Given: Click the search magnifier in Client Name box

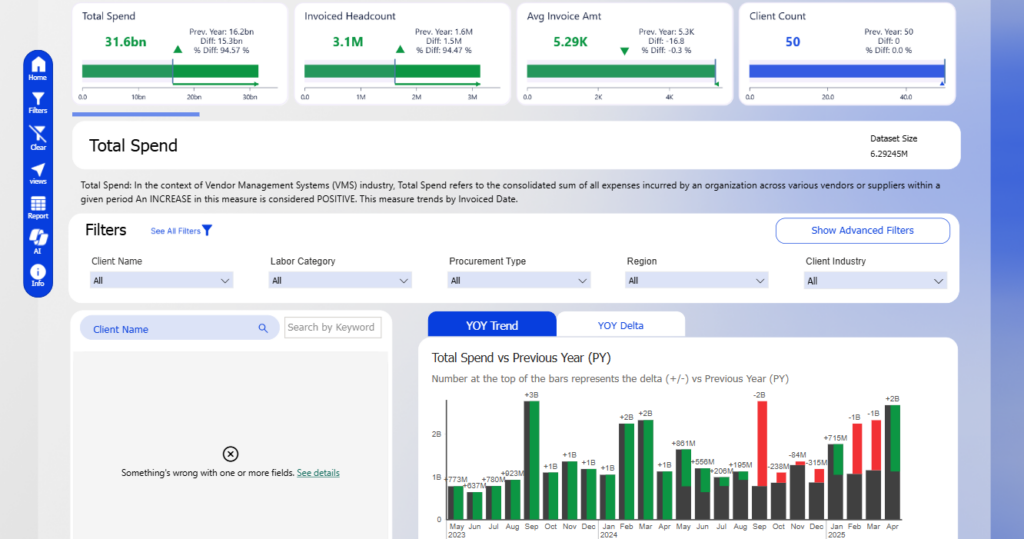Looking at the screenshot, I should (263, 328).
